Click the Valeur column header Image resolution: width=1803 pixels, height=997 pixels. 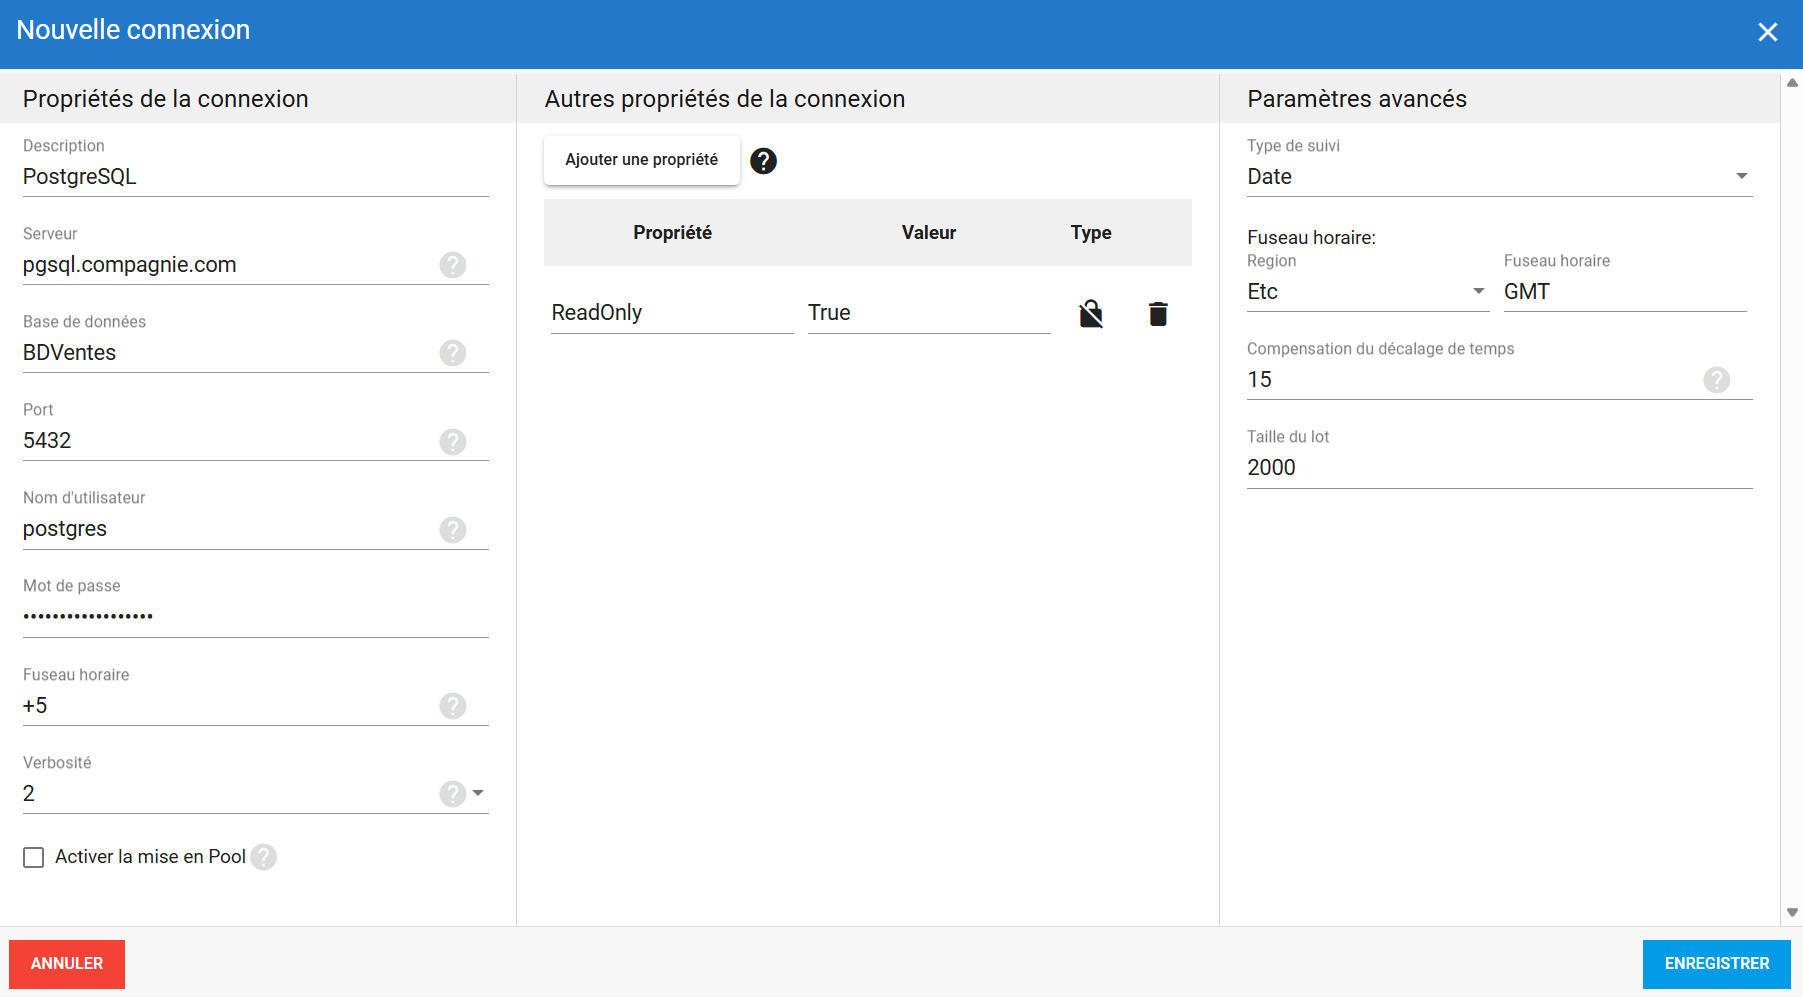tap(929, 233)
